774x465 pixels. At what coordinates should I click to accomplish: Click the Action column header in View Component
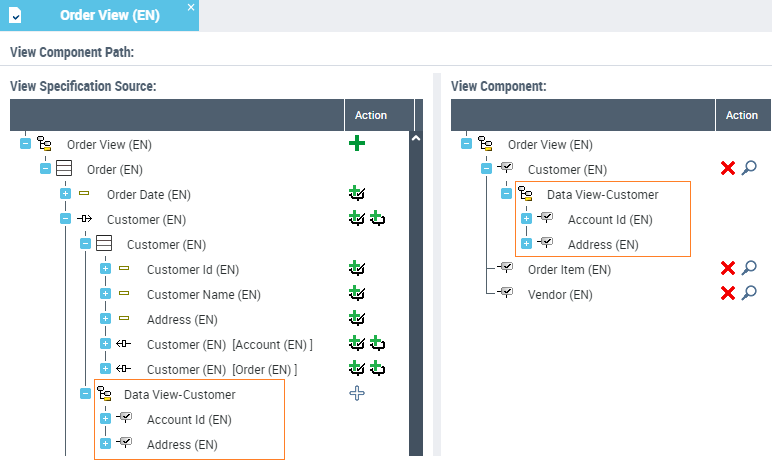741,115
